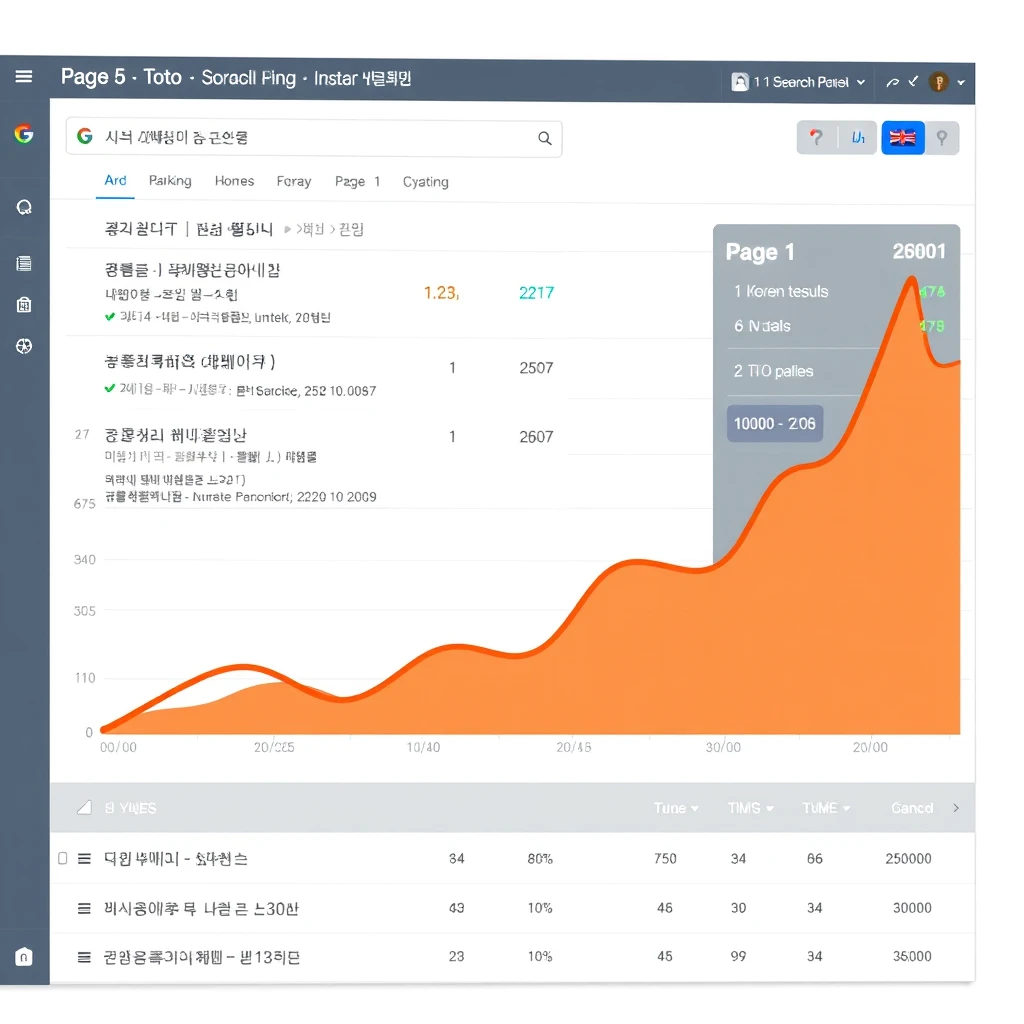Check the checkbox on the first table row
The image size is (1024, 1024).
(63, 858)
